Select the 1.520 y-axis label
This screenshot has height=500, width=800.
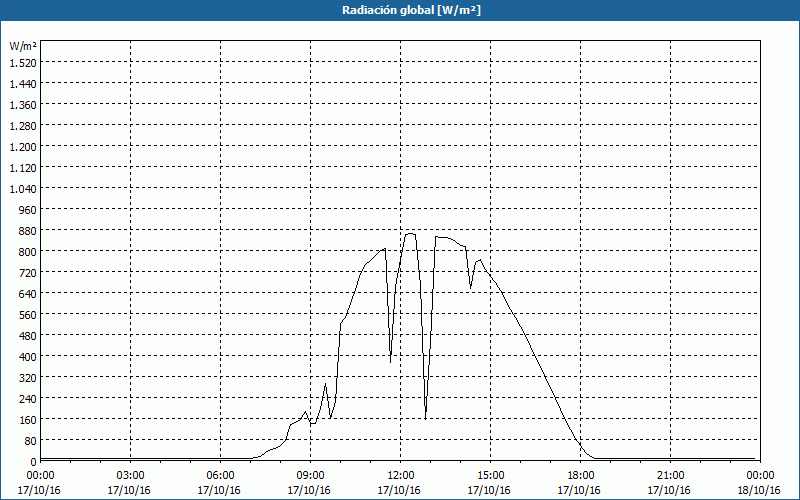click(23, 63)
